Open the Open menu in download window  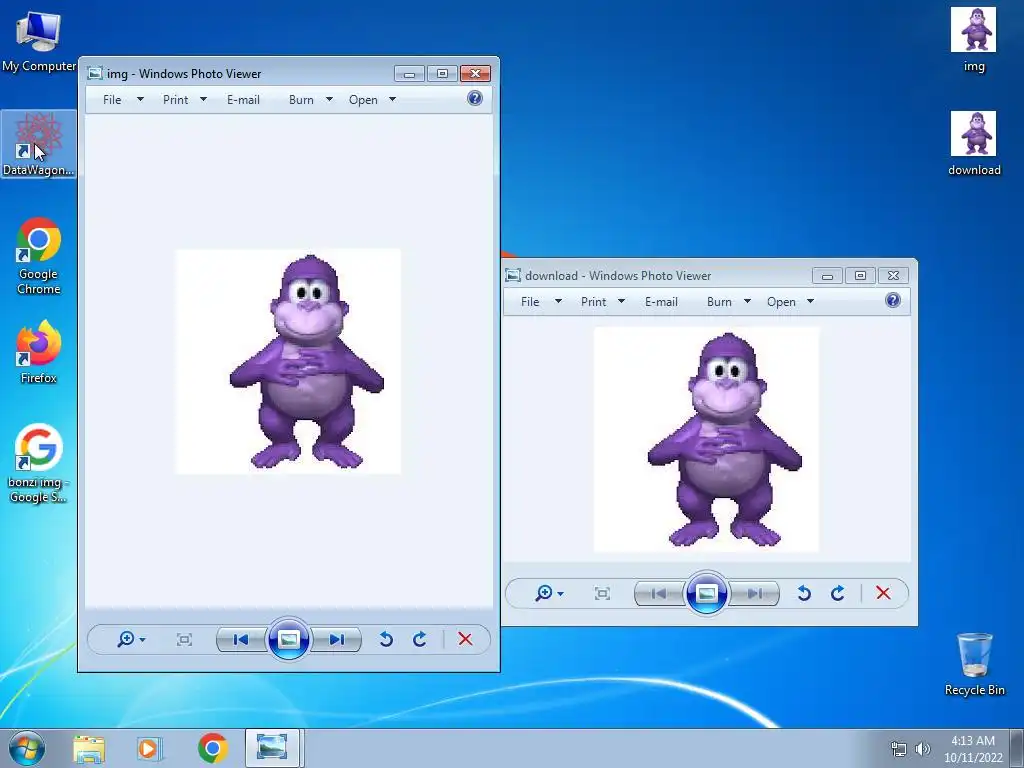coord(781,302)
